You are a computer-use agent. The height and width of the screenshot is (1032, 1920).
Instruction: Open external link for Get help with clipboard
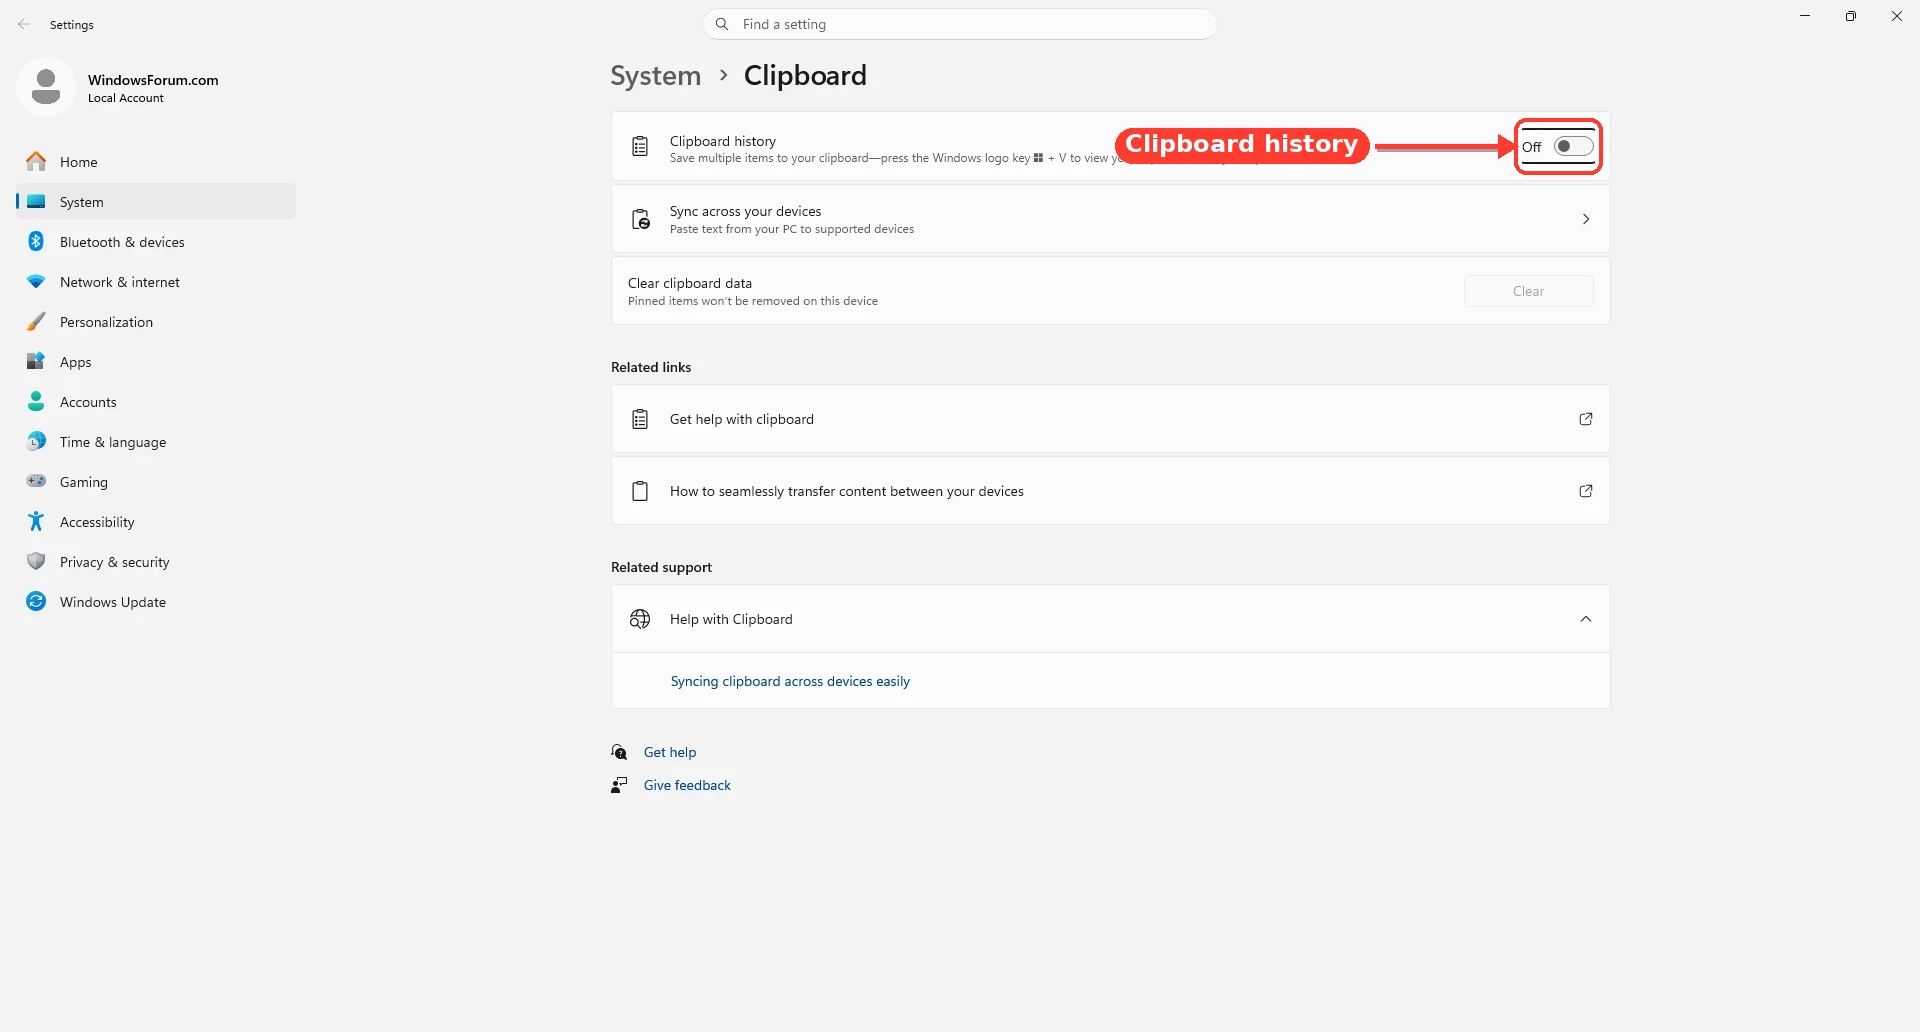1586,419
